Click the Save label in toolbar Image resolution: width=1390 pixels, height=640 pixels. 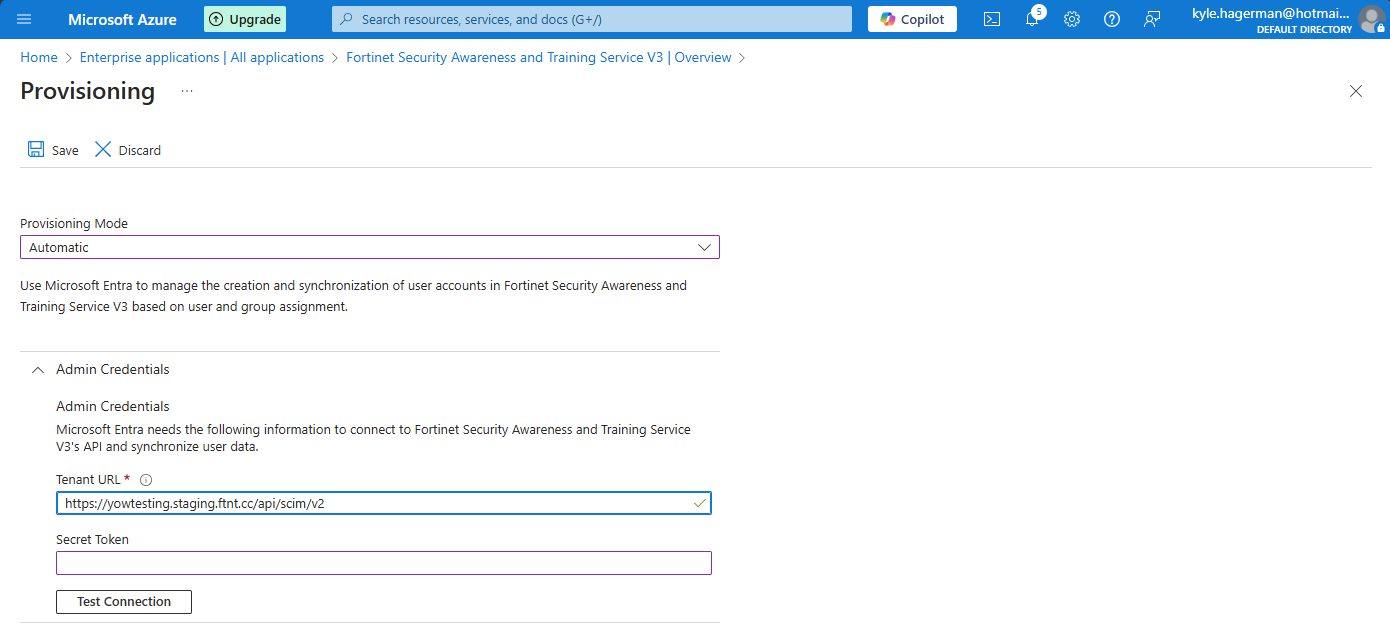coord(65,150)
